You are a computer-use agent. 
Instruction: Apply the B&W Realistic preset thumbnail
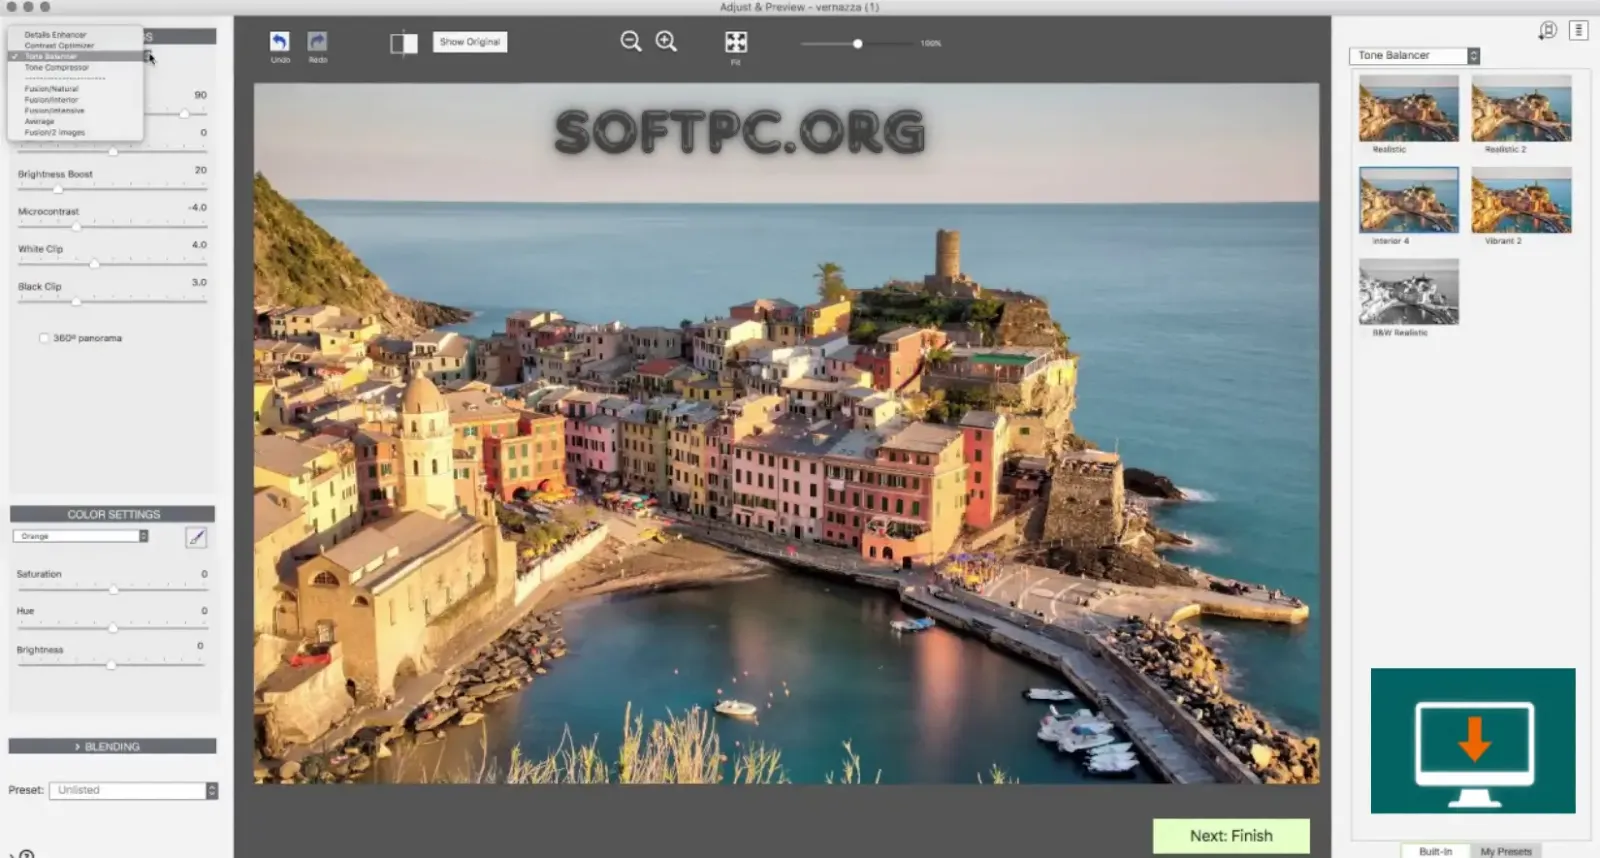tap(1408, 292)
